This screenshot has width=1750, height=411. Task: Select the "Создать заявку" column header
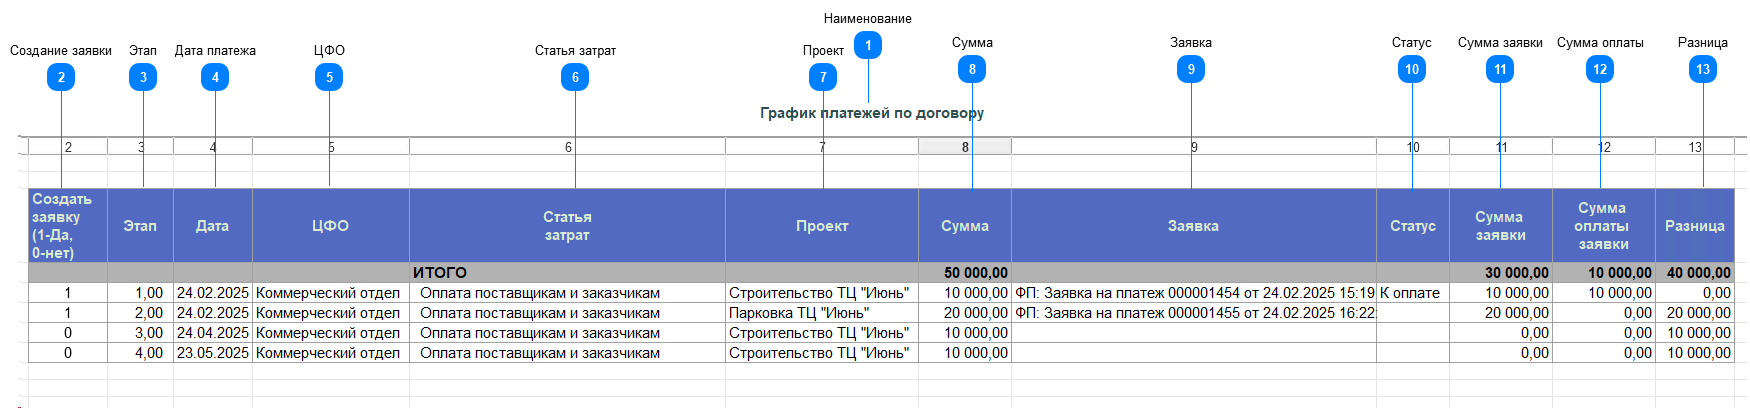[68, 226]
